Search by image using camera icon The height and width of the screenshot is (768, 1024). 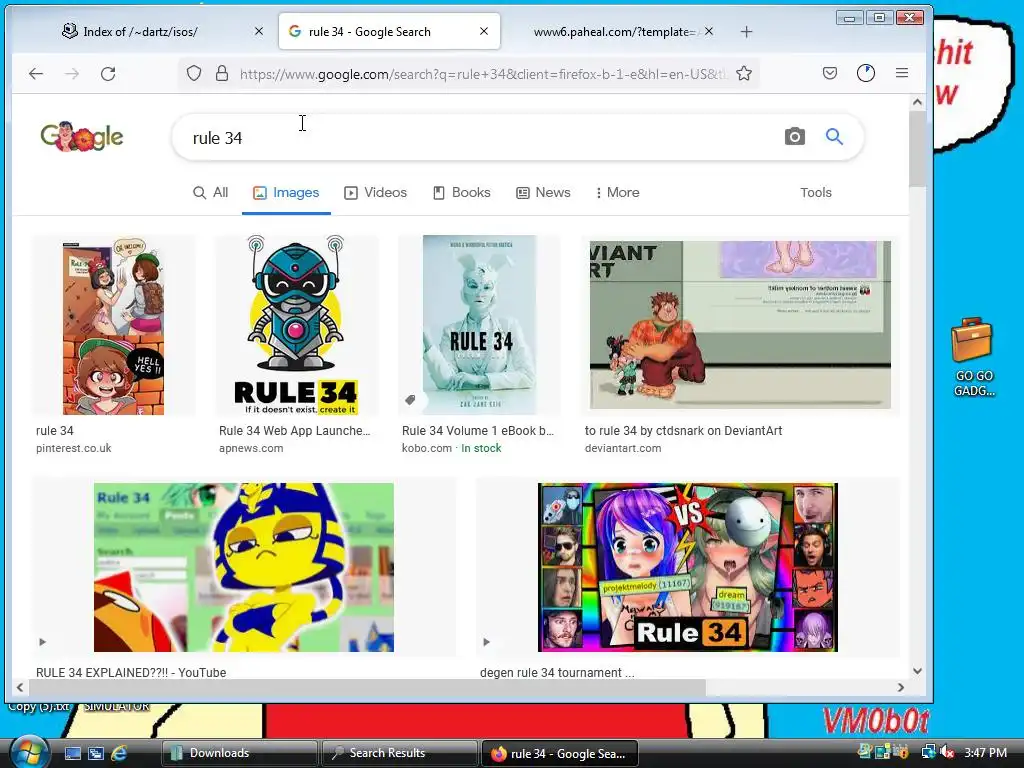pyautogui.click(x=794, y=136)
